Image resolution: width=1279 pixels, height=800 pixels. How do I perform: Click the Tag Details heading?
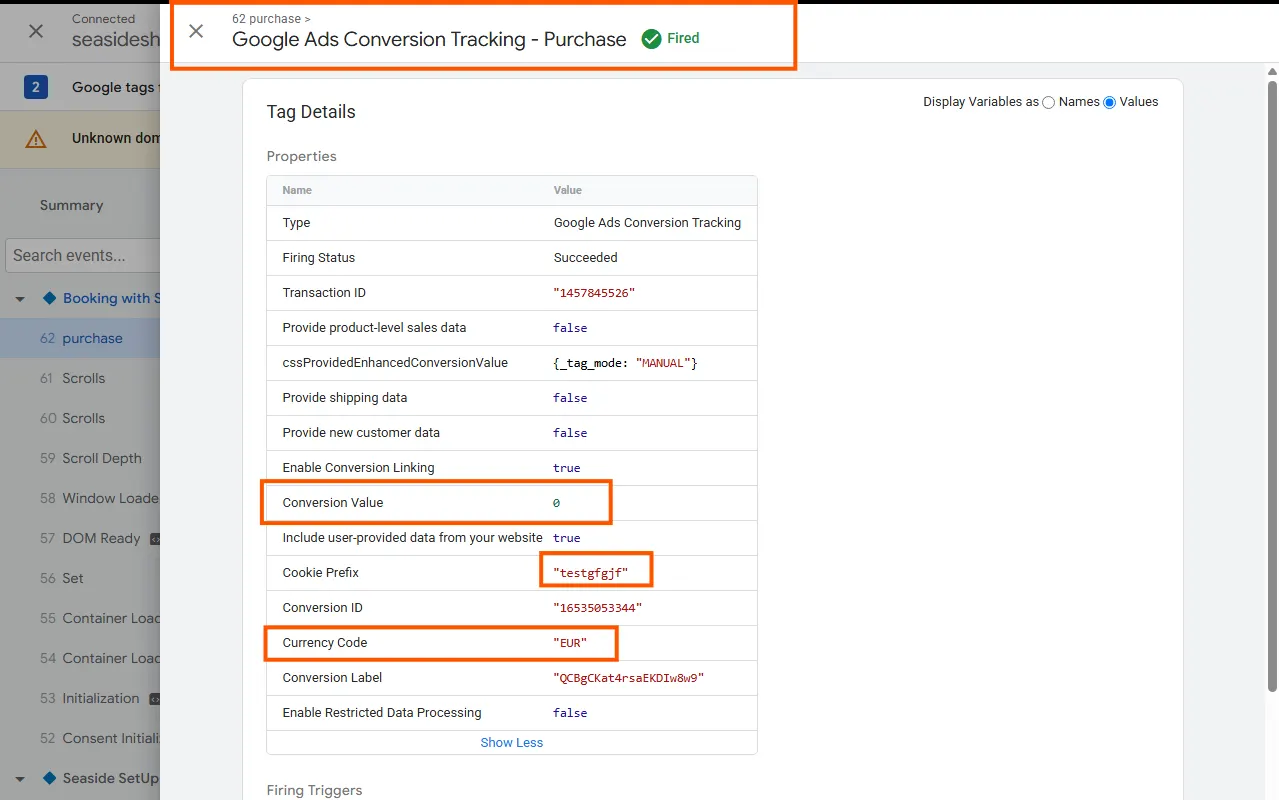click(311, 112)
